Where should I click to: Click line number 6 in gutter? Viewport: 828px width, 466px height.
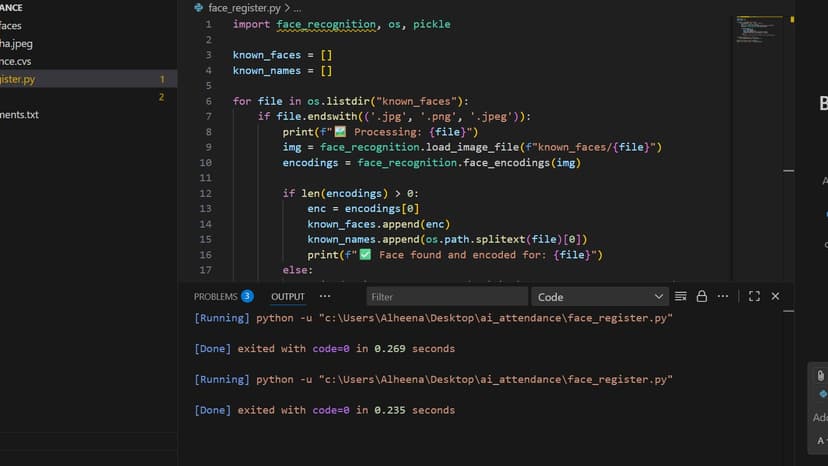click(209, 101)
